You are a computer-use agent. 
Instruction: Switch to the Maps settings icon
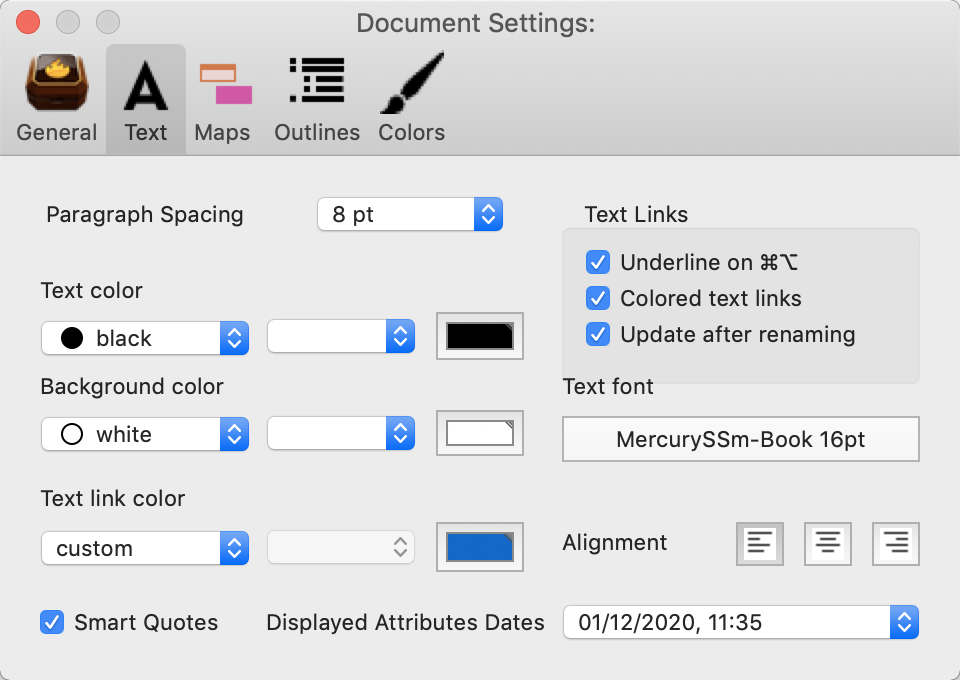pyautogui.click(x=222, y=99)
